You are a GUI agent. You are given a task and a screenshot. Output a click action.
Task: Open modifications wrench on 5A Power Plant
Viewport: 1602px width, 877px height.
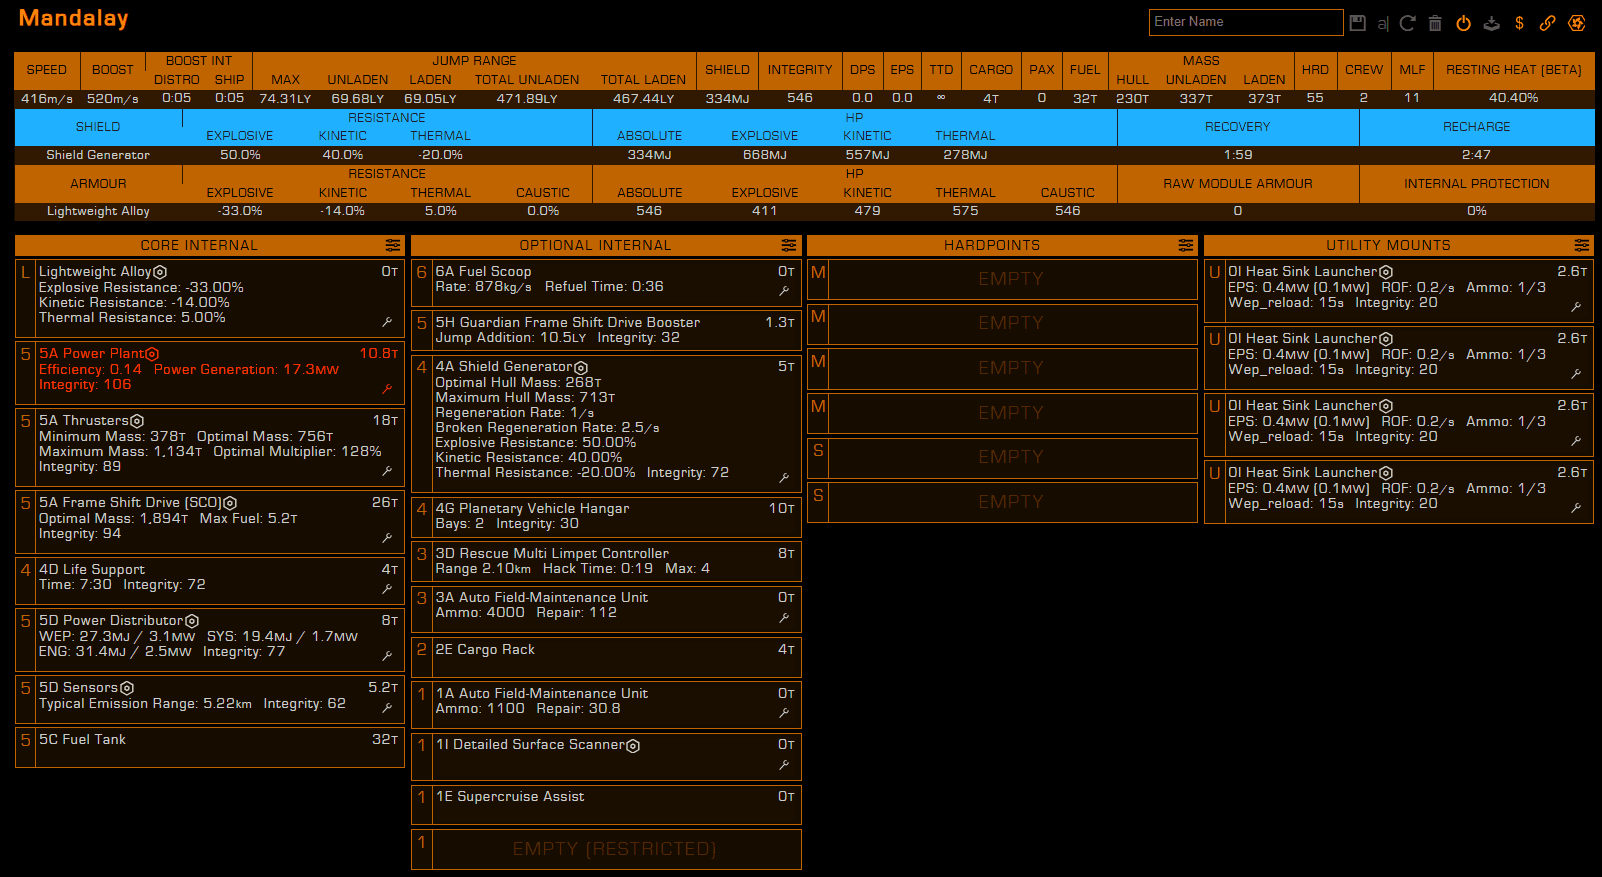[x=387, y=388]
